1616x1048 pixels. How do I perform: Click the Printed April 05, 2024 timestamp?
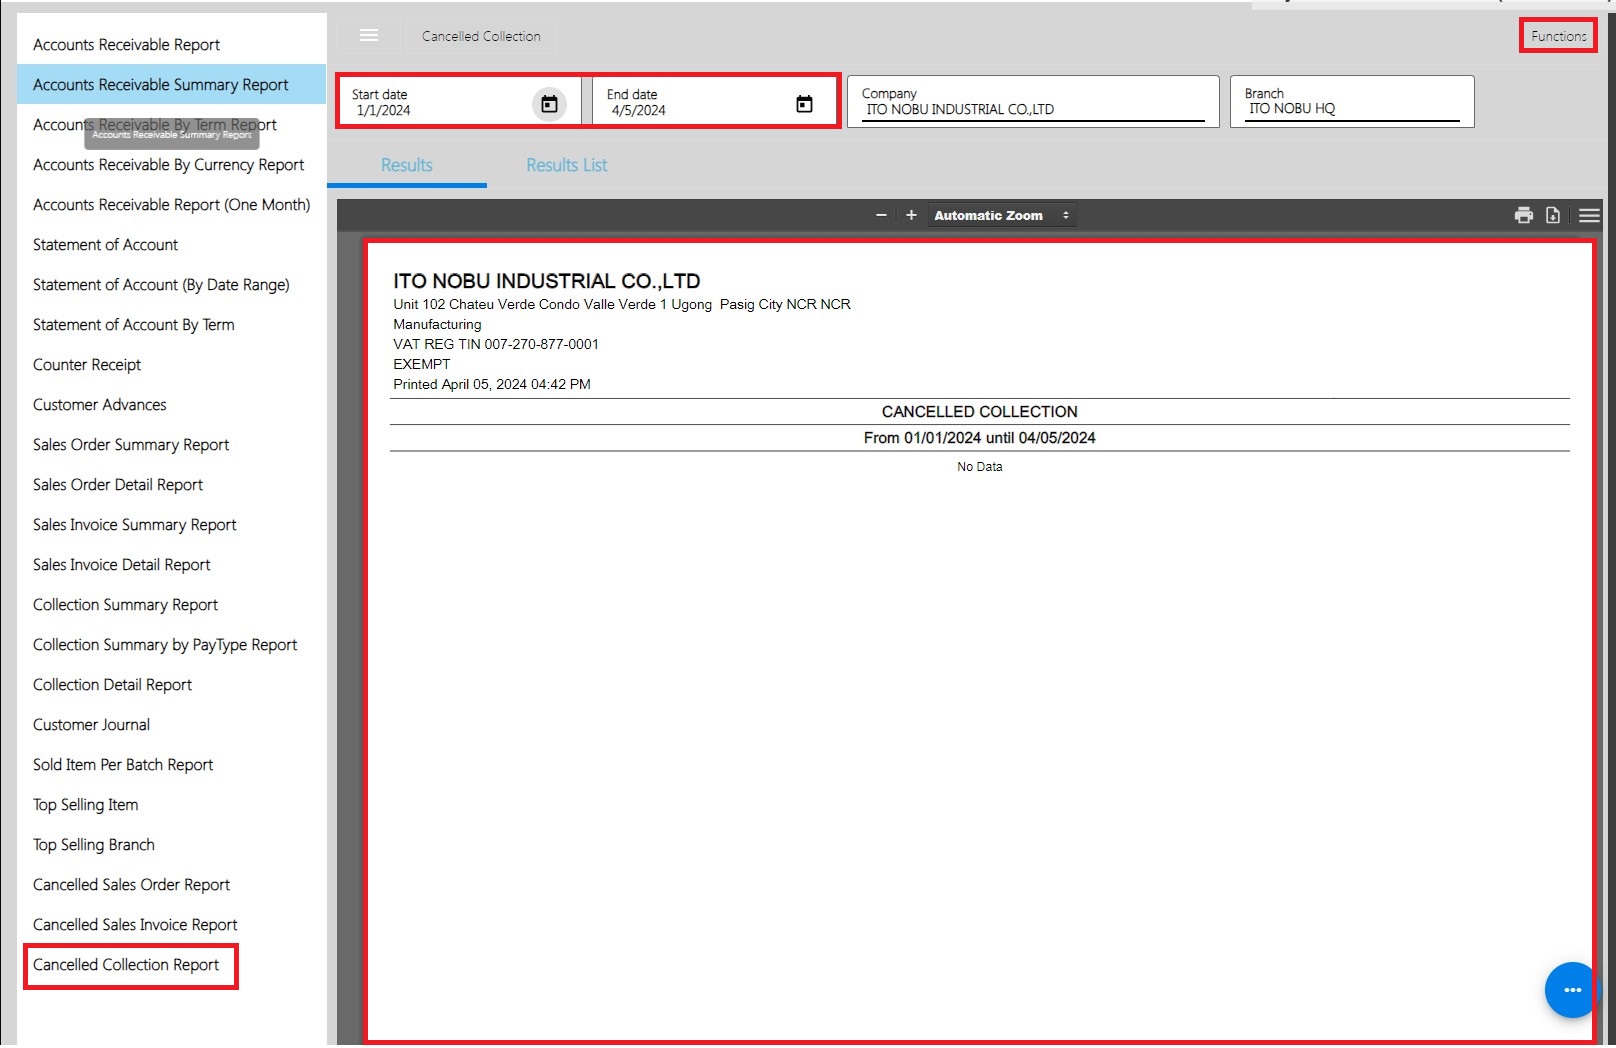click(491, 384)
